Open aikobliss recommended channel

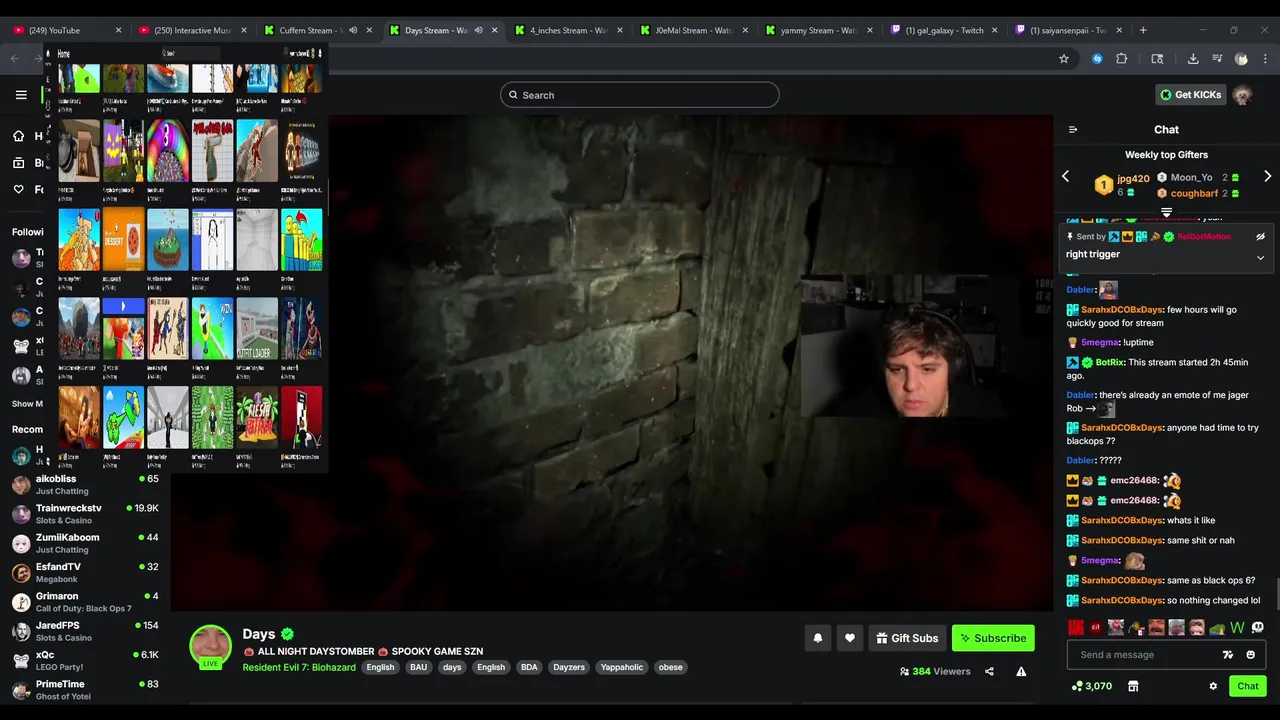pyautogui.click(x=86, y=484)
